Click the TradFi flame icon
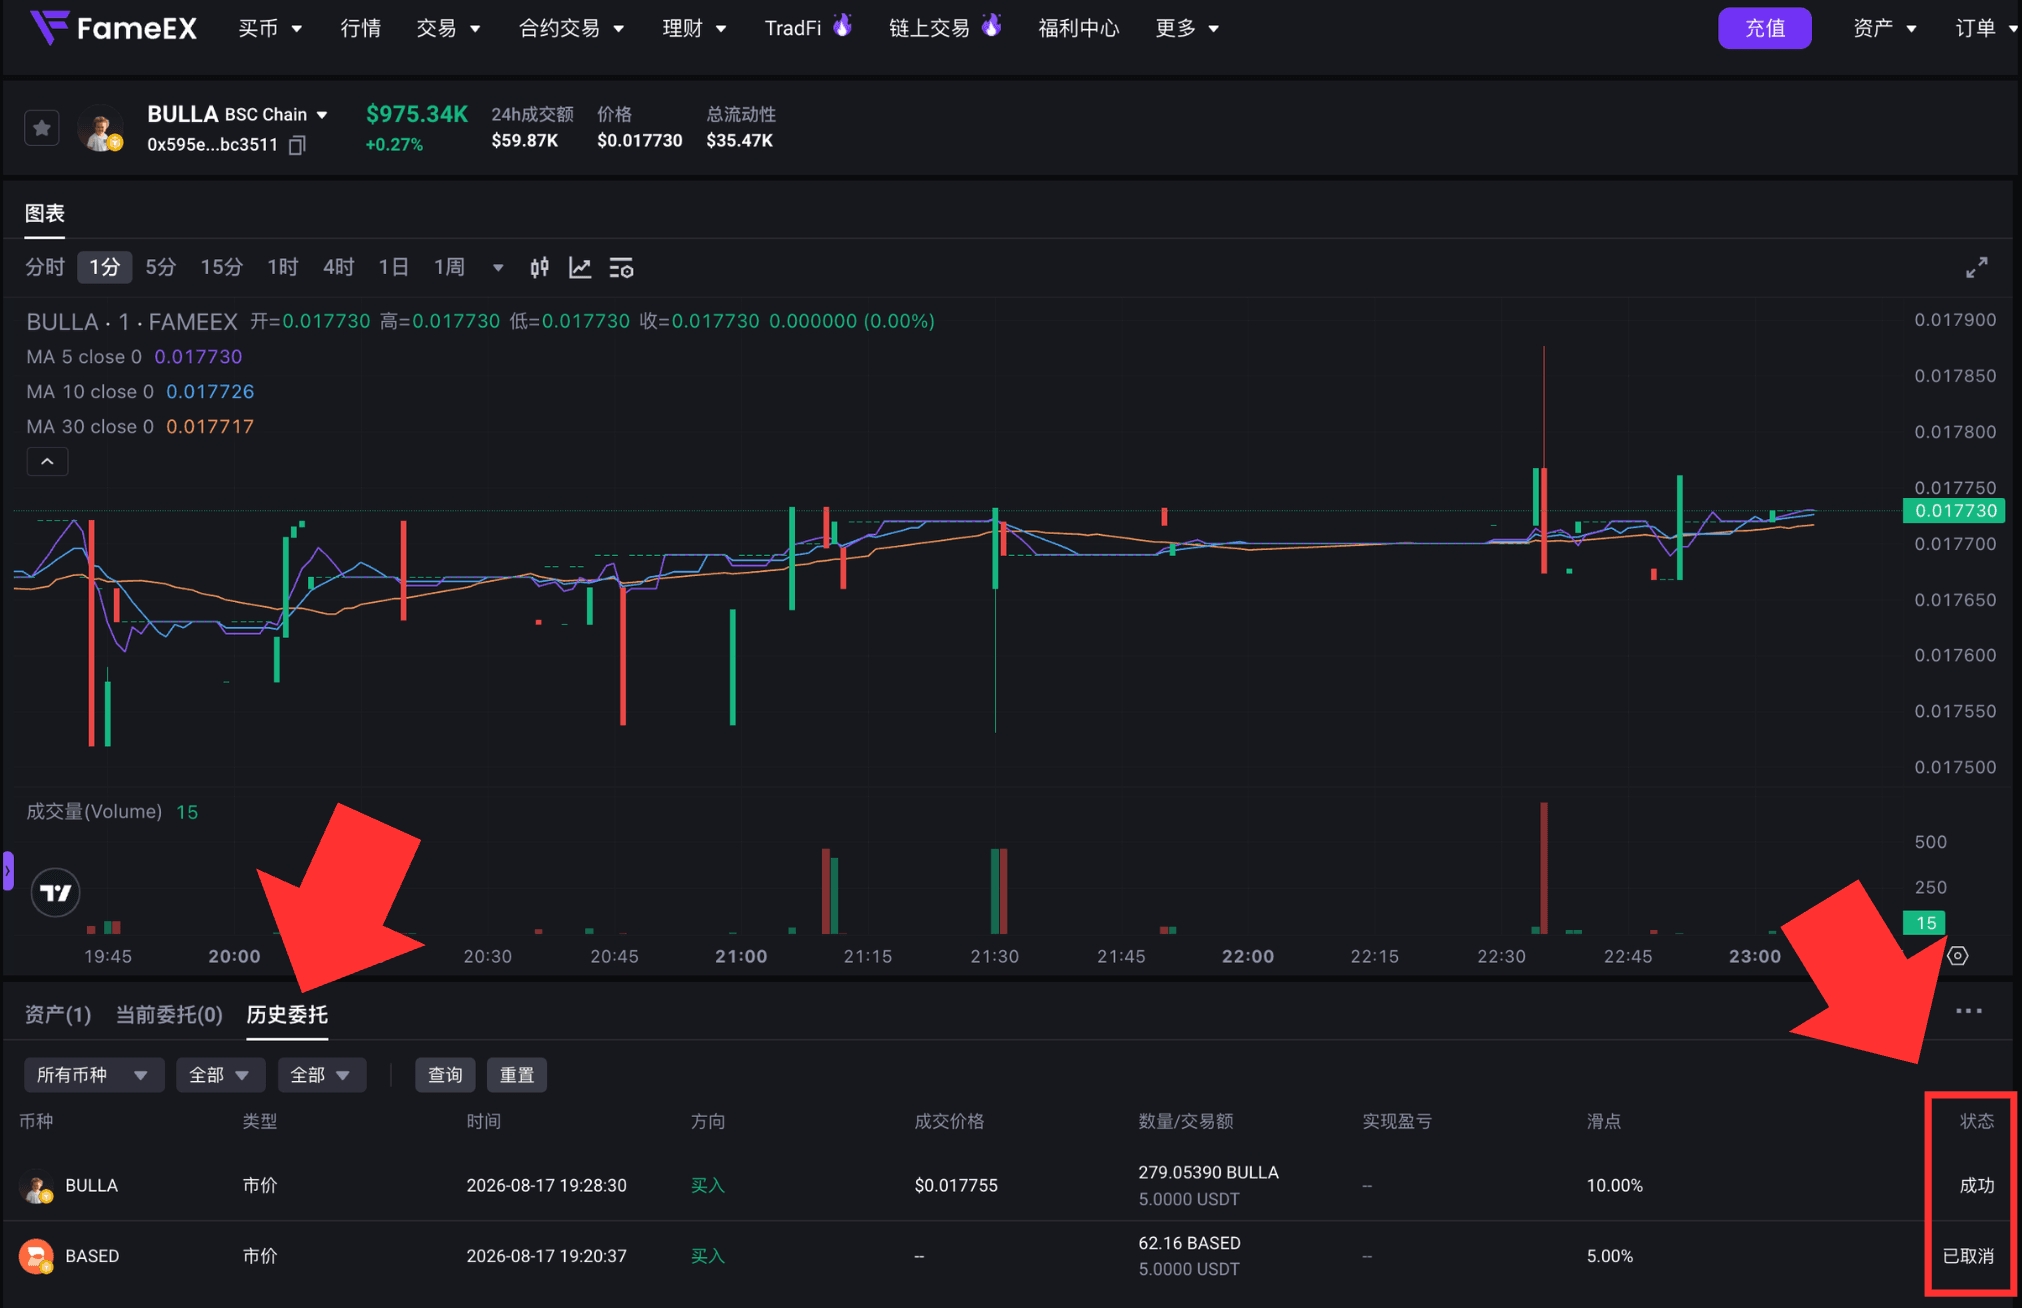Viewport: 2022px width, 1308px height. [x=843, y=25]
